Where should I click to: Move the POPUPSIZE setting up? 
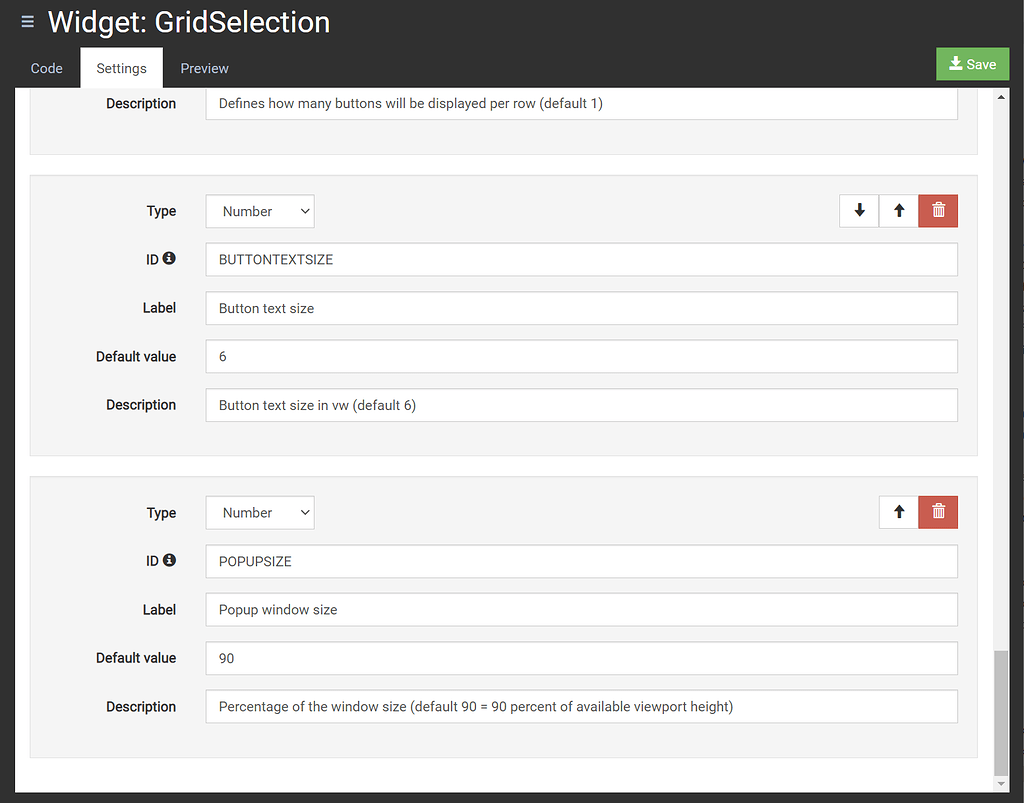click(x=899, y=512)
